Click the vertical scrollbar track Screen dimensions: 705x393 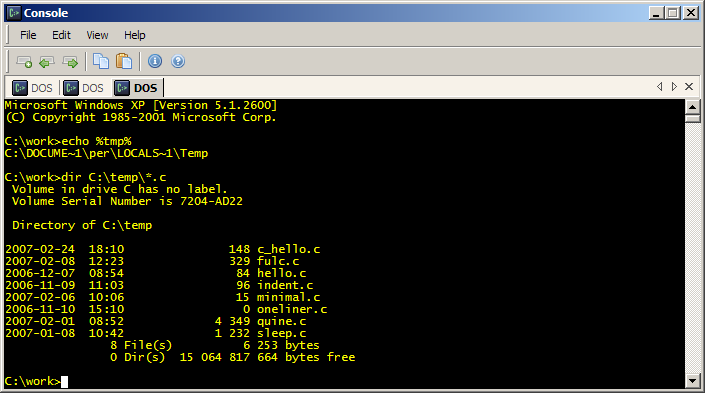(692, 248)
